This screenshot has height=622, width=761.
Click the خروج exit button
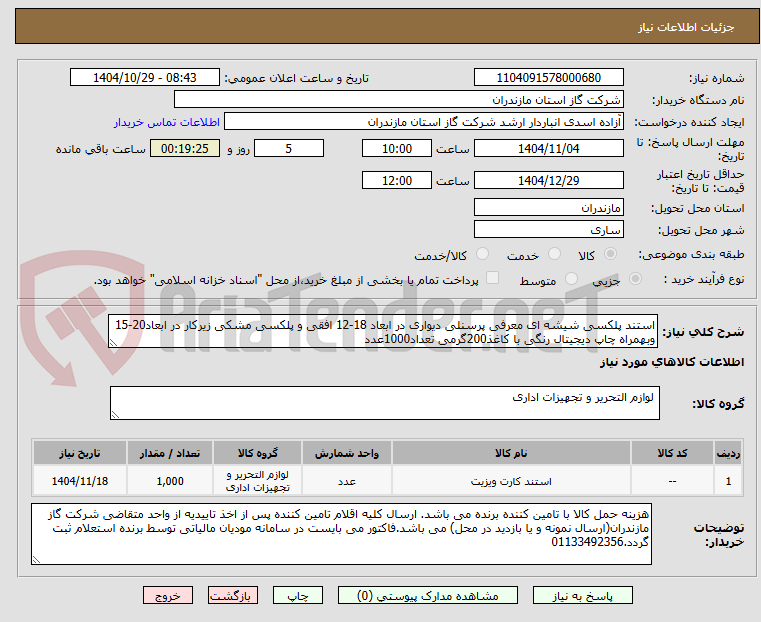(x=168, y=595)
